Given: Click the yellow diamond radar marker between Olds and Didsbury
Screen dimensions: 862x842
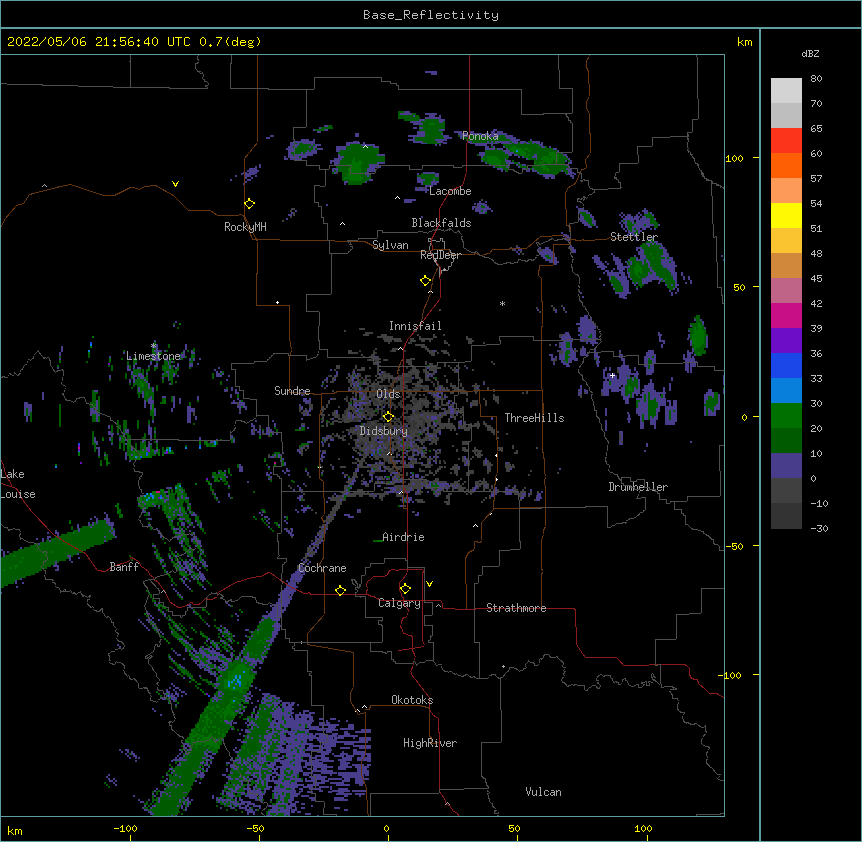Looking at the screenshot, I should pyautogui.click(x=388, y=417).
